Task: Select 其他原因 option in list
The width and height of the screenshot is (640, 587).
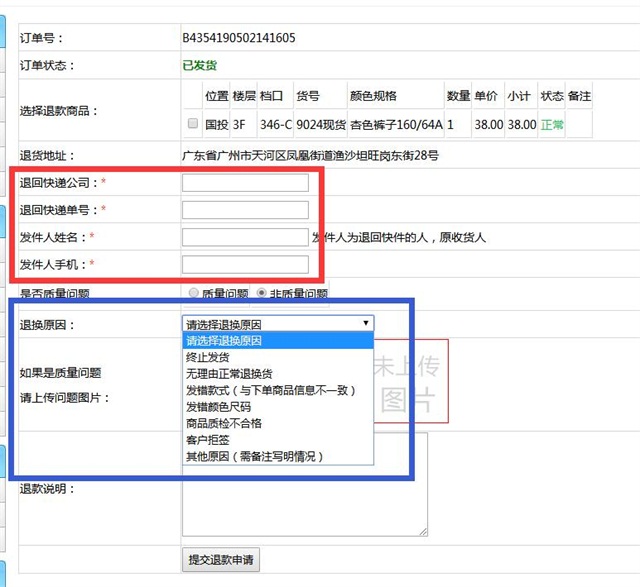Action: pos(278,456)
